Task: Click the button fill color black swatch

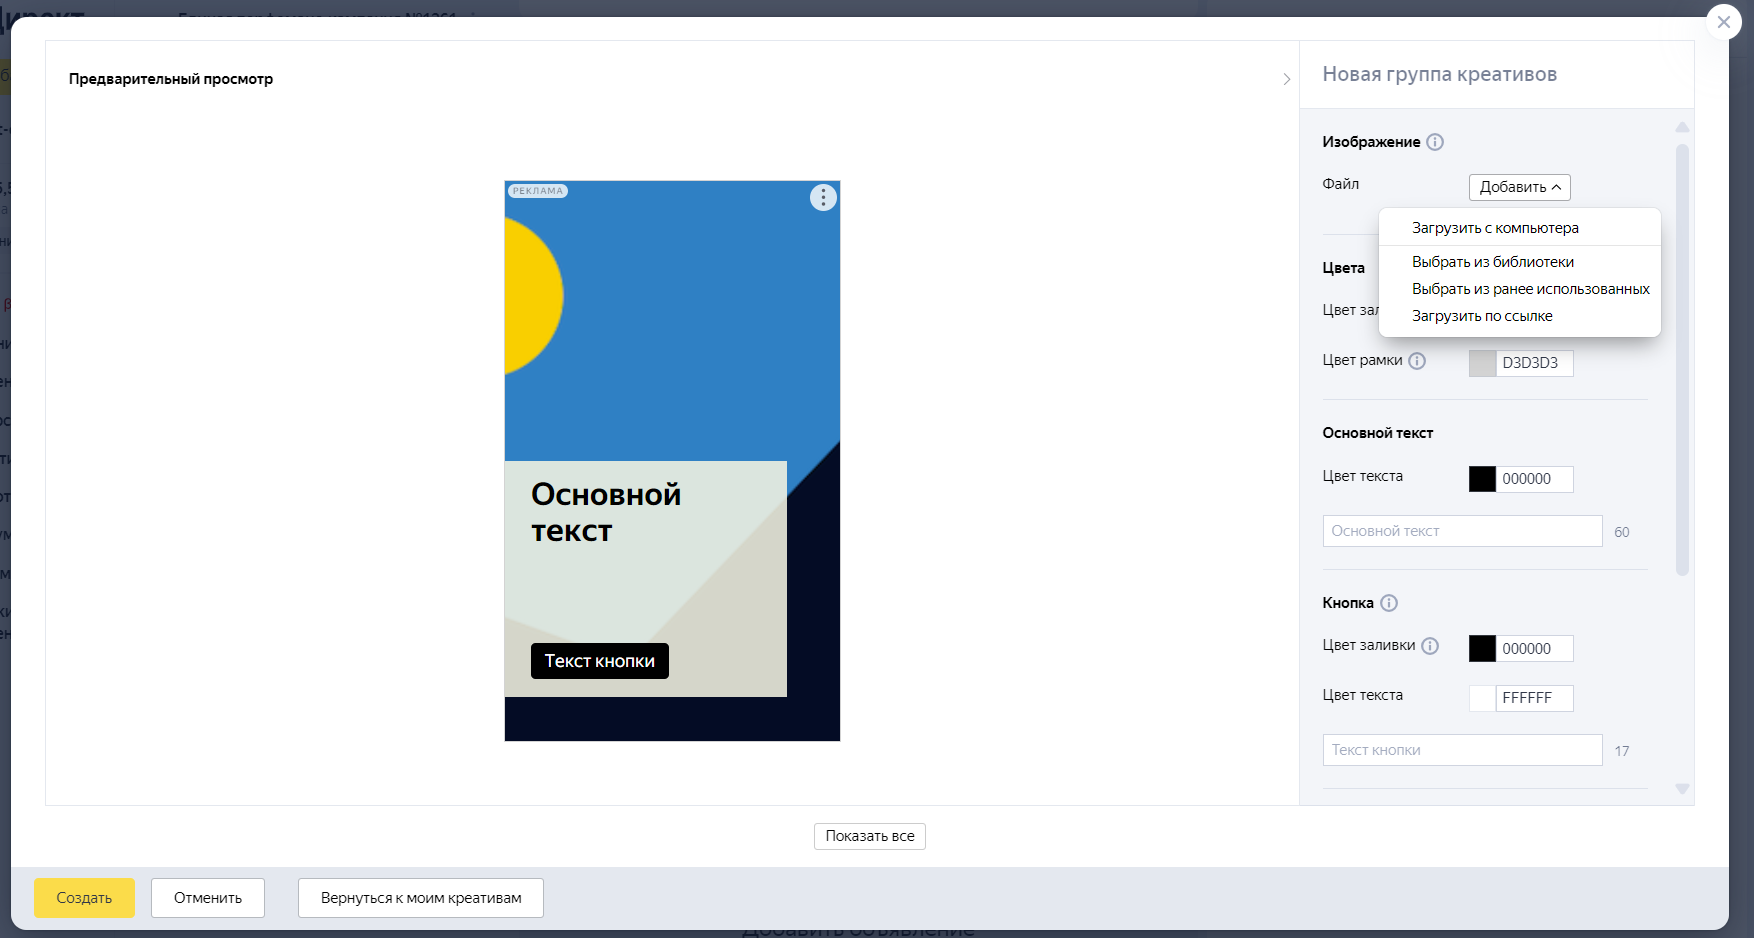Action: [x=1482, y=648]
